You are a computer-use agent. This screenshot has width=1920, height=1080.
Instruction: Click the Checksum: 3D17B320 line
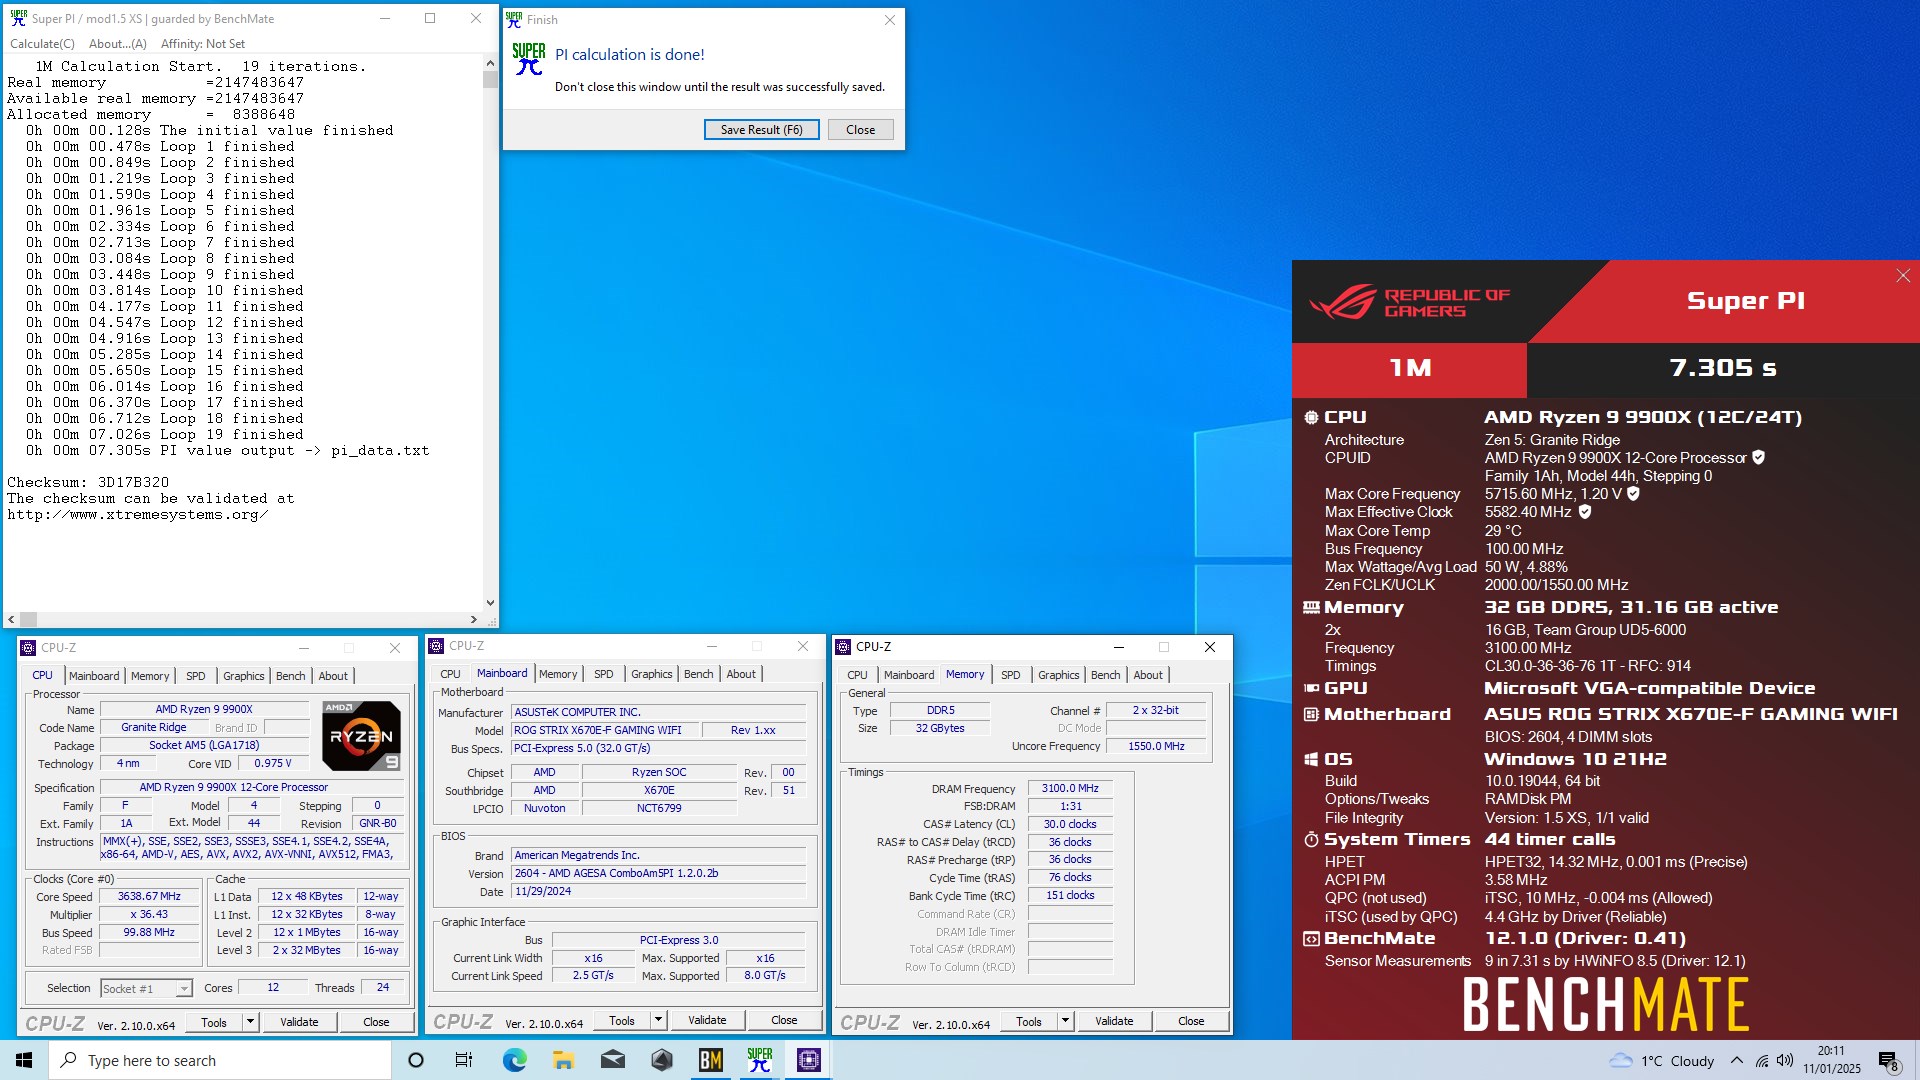click(x=88, y=482)
